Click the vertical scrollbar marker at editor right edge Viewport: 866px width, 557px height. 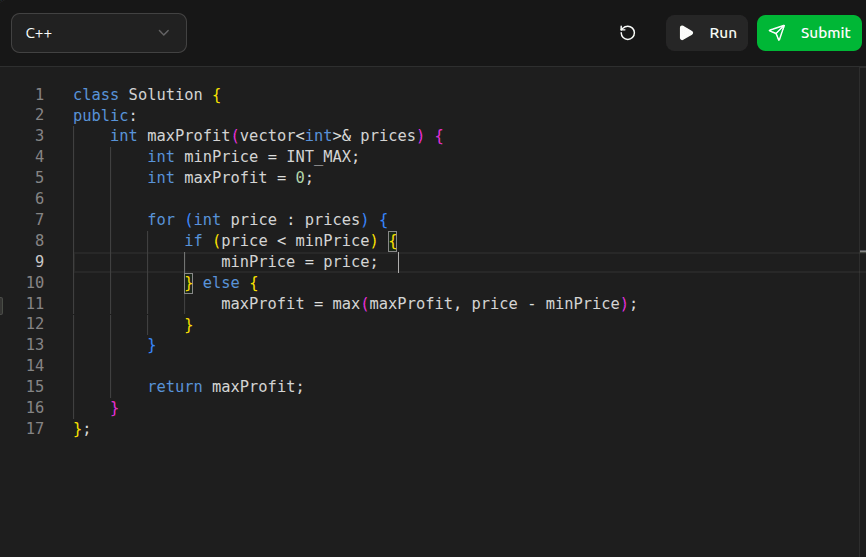click(863, 251)
